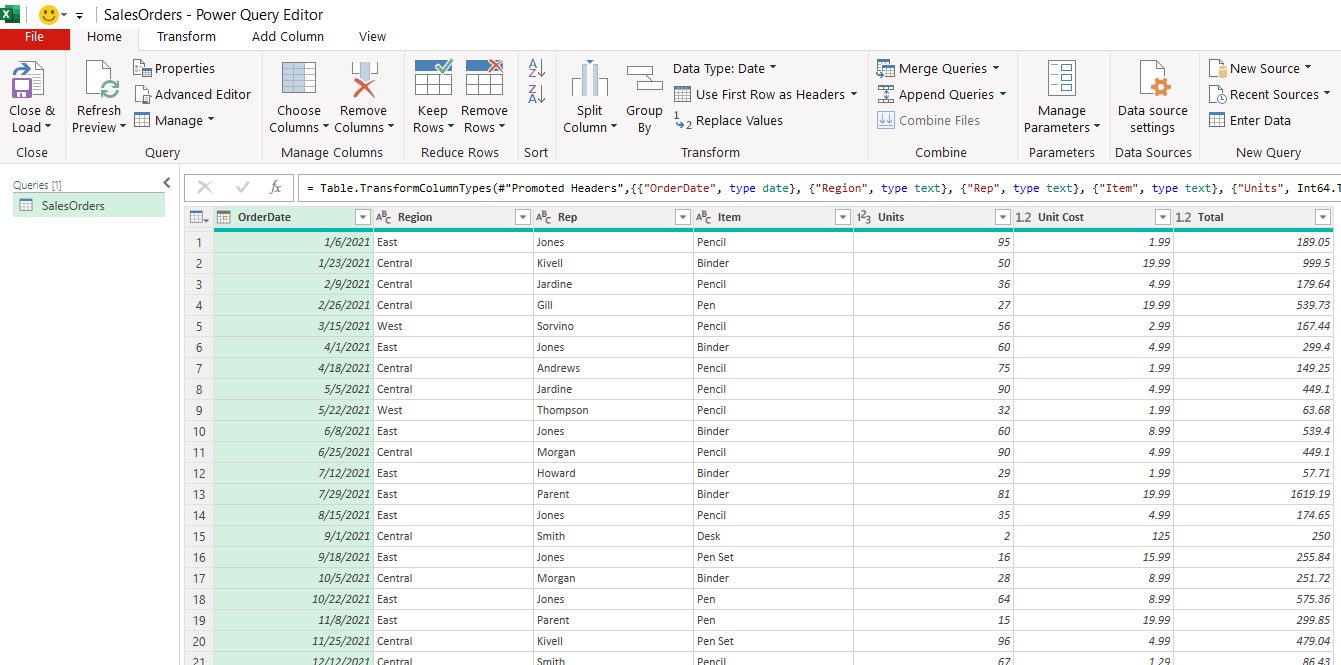Sort ascending with the A-Z icon
The image size is (1341, 665).
click(537, 68)
